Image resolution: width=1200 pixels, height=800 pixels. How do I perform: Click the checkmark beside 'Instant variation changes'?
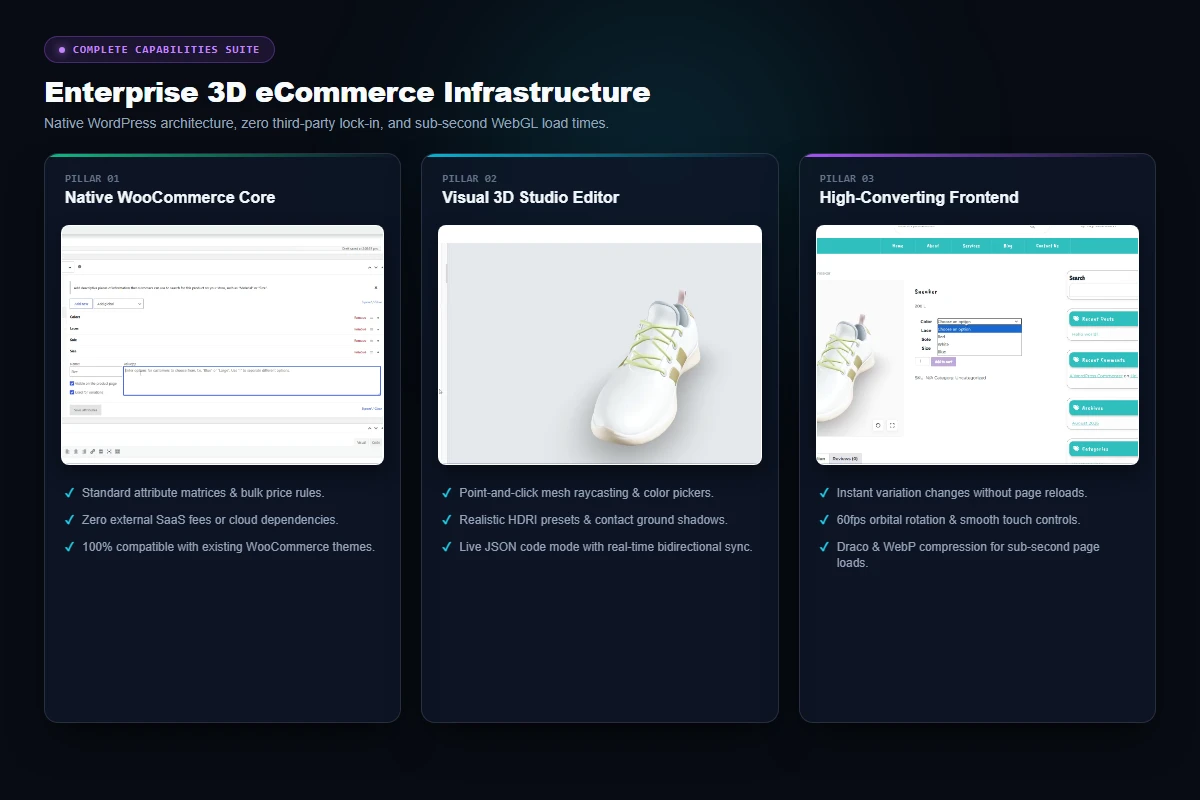824,493
